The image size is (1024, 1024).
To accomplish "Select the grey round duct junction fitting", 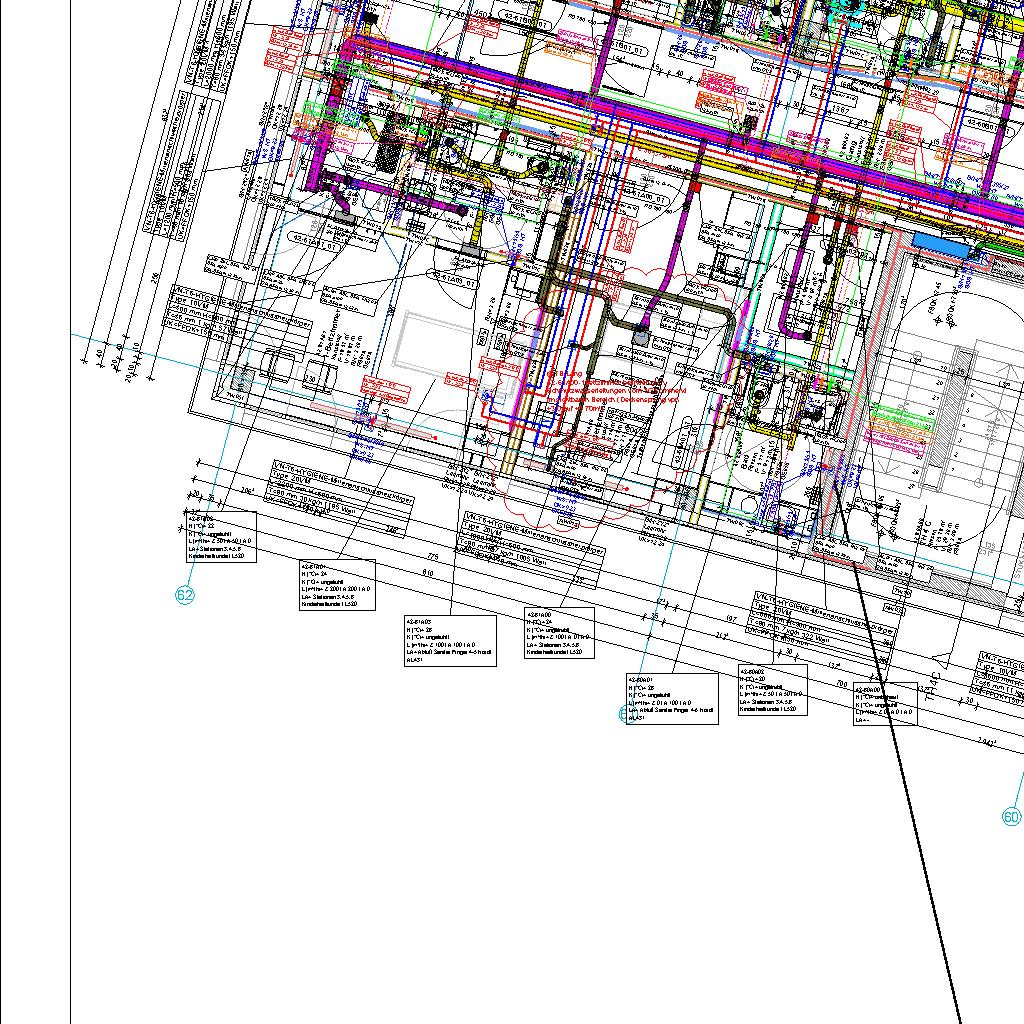I will point(640,338).
